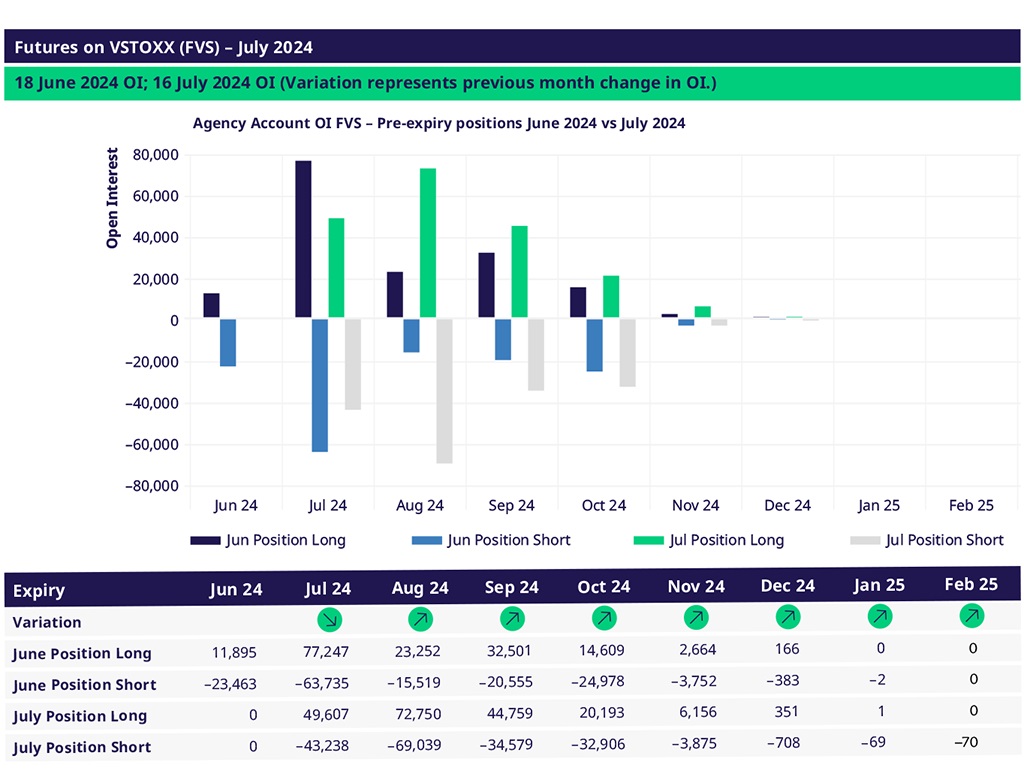
Task: Click the Nov 24 column header in the table
Action: (x=696, y=587)
